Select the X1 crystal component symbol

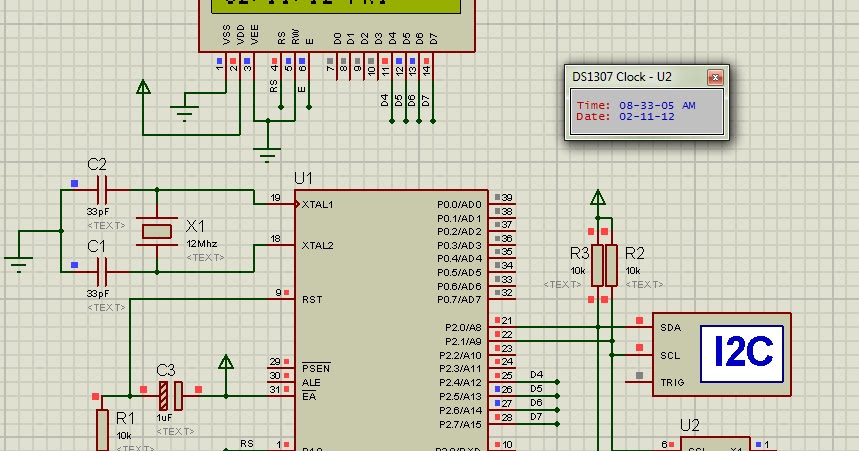click(x=157, y=231)
